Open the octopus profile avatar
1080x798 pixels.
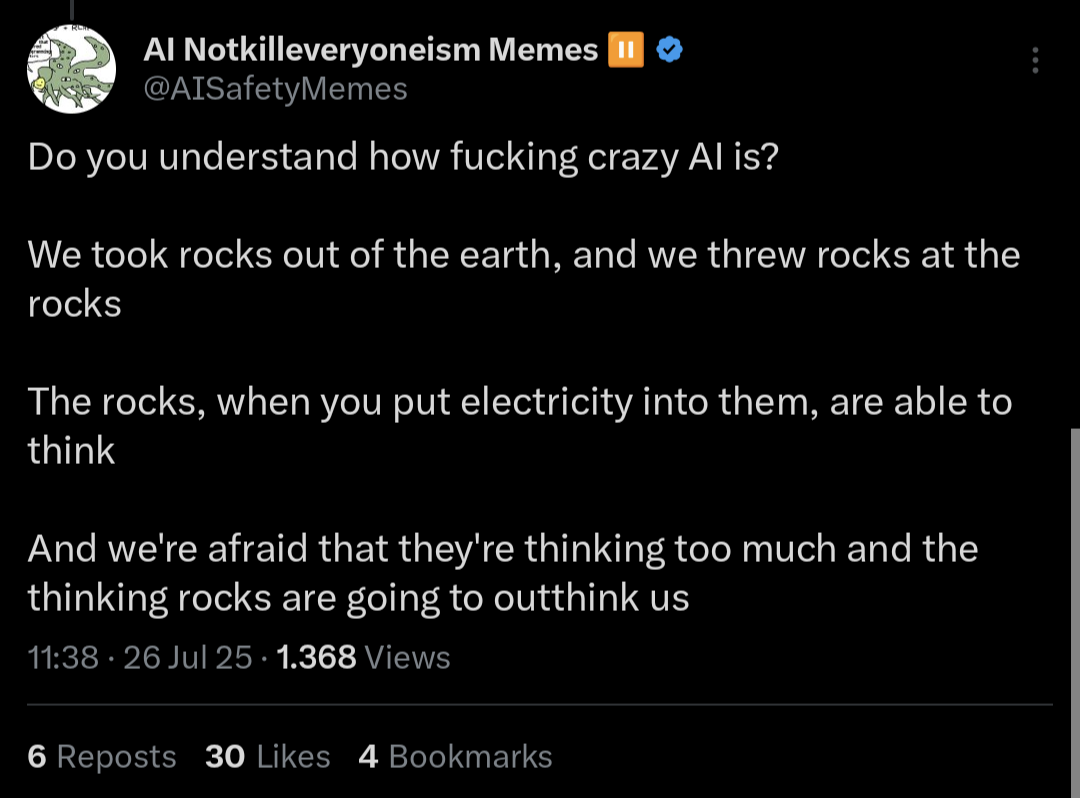pos(71,68)
